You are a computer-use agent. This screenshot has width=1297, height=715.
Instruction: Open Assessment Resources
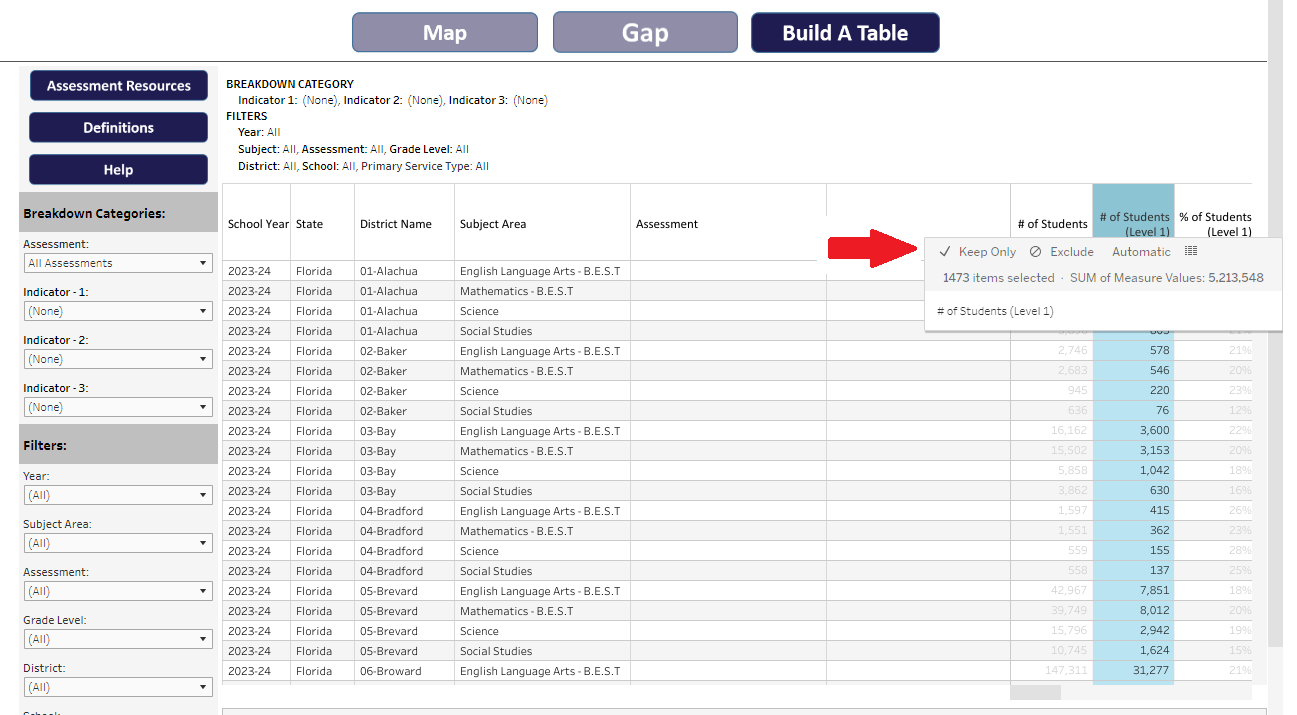point(118,85)
